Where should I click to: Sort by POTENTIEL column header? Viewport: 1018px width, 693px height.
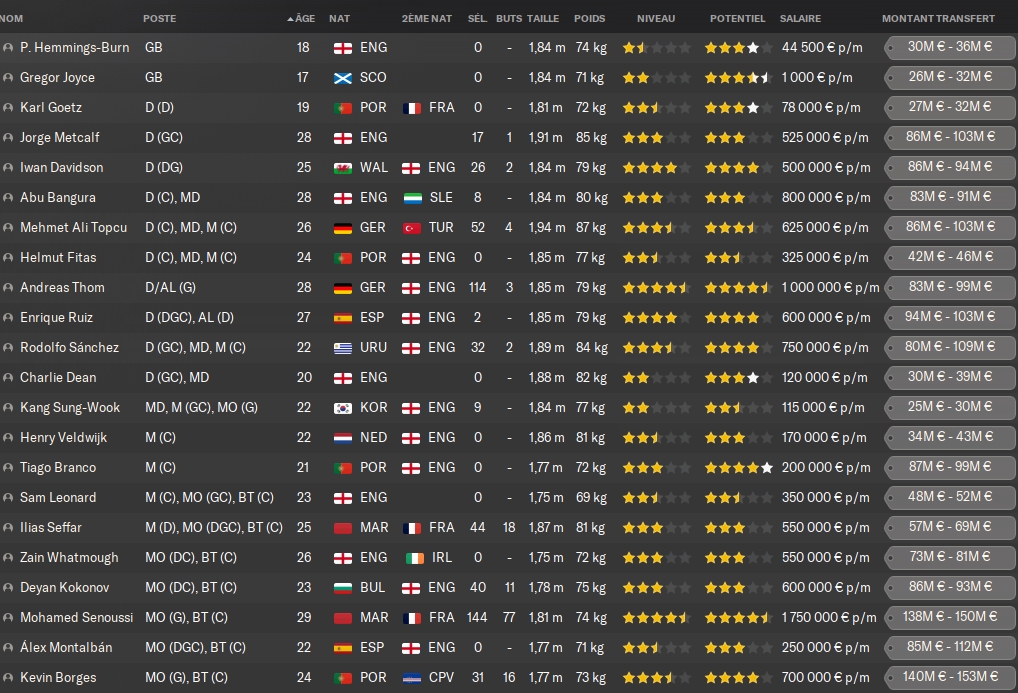(738, 18)
